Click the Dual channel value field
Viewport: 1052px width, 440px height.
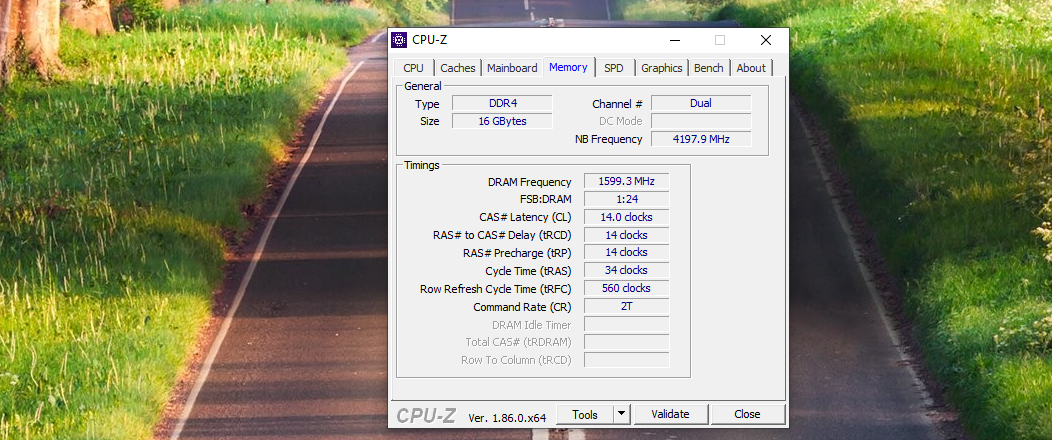click(x=701, y=103)
